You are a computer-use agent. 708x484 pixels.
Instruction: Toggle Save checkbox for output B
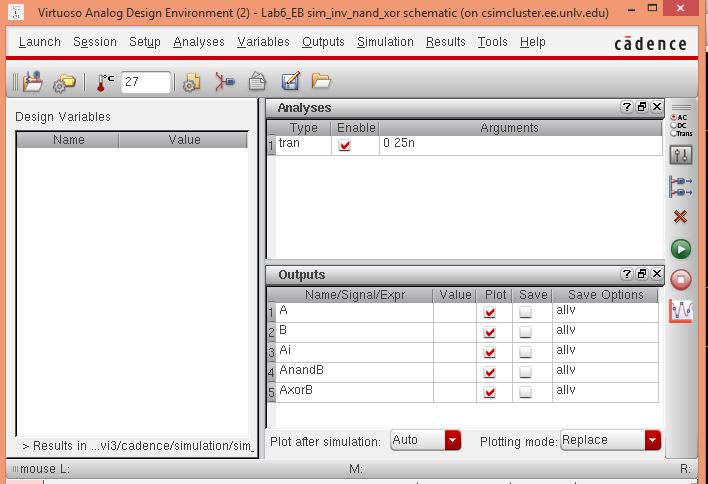tap(525, 332)
